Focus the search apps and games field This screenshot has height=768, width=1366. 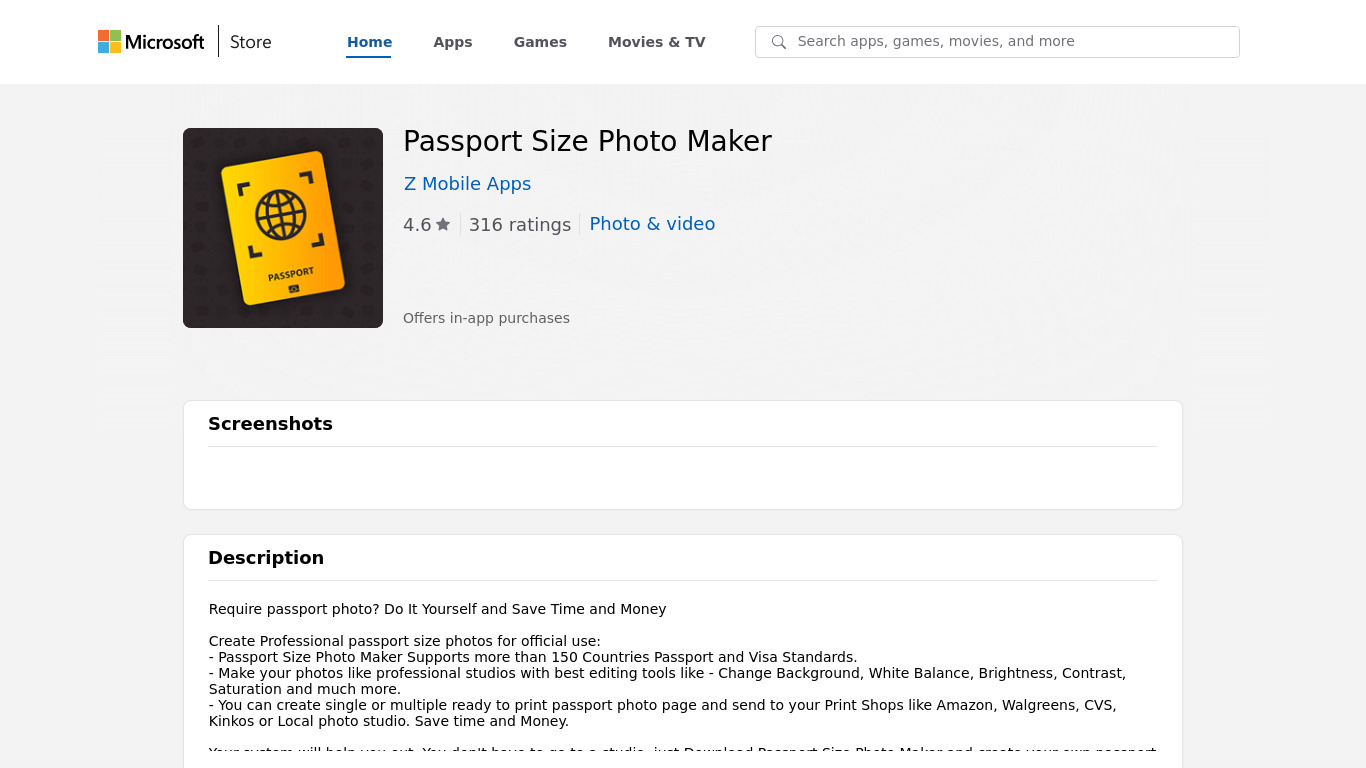(x=1010, y=42)
